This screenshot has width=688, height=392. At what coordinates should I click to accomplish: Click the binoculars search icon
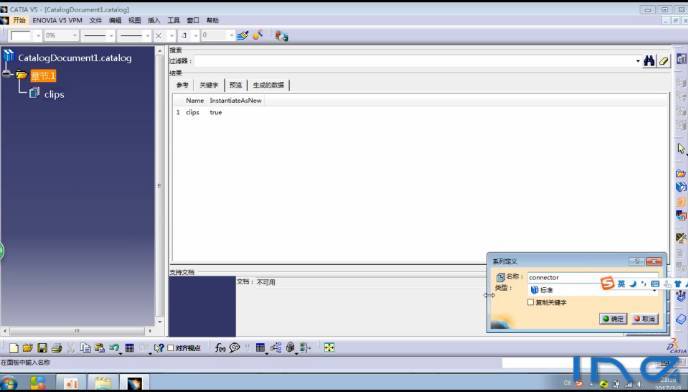coord(649,61)
